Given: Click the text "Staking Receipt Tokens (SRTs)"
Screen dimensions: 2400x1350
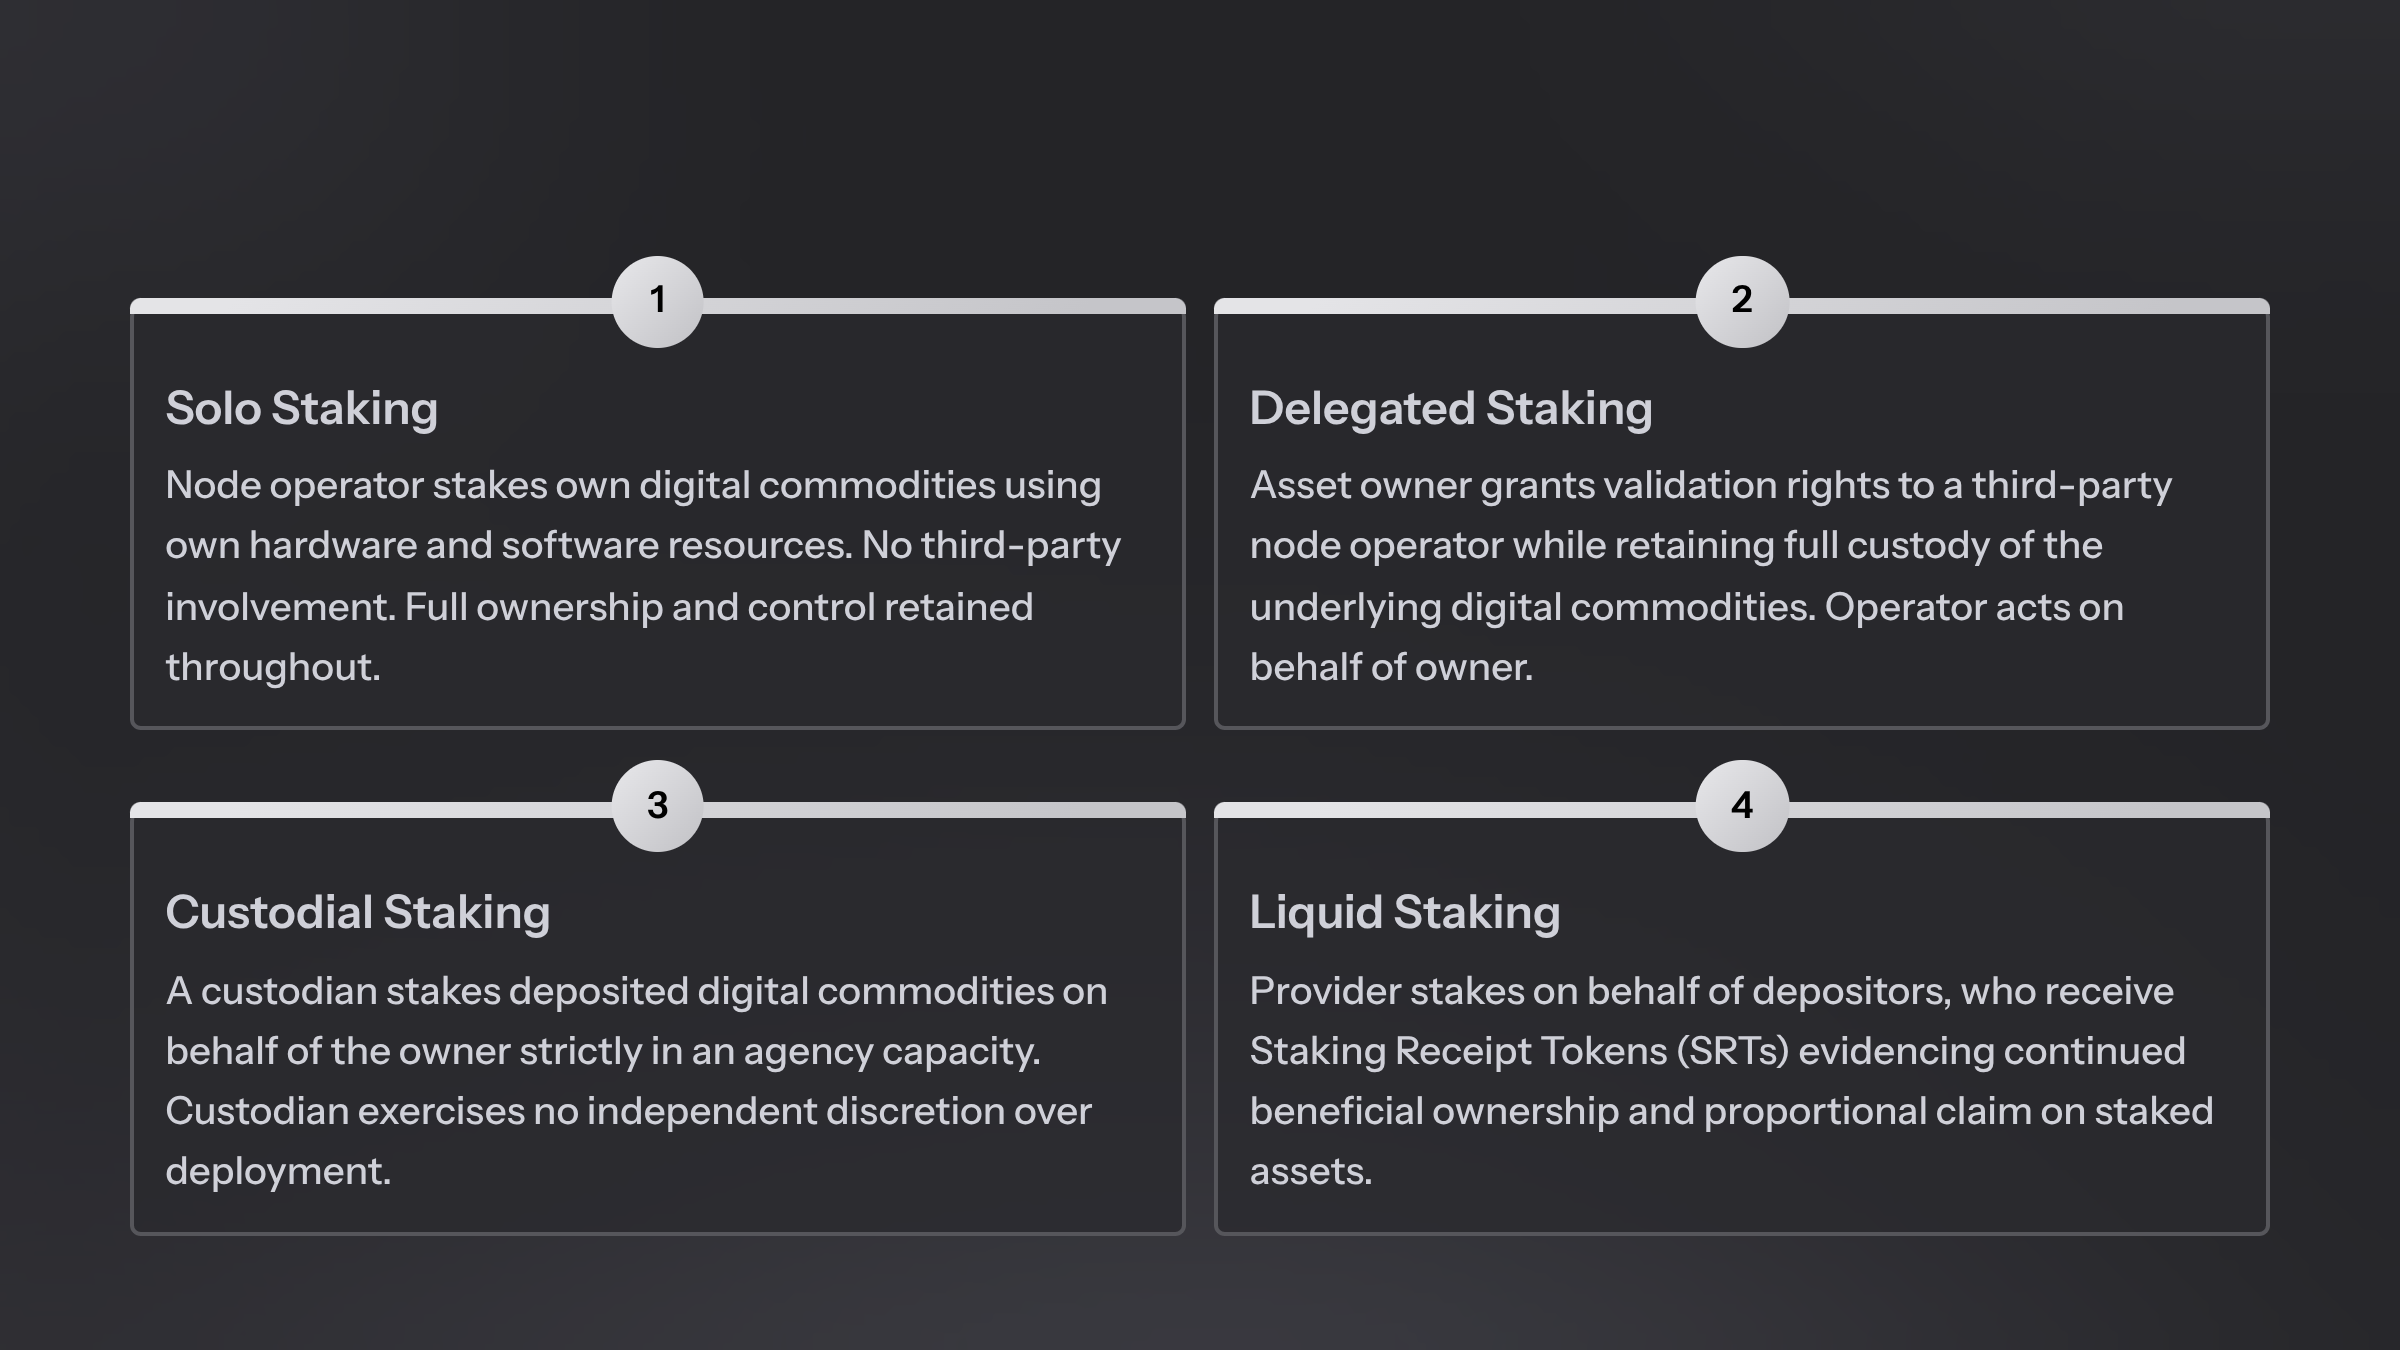Looking at the screenshot, I should [1519, 1052].
